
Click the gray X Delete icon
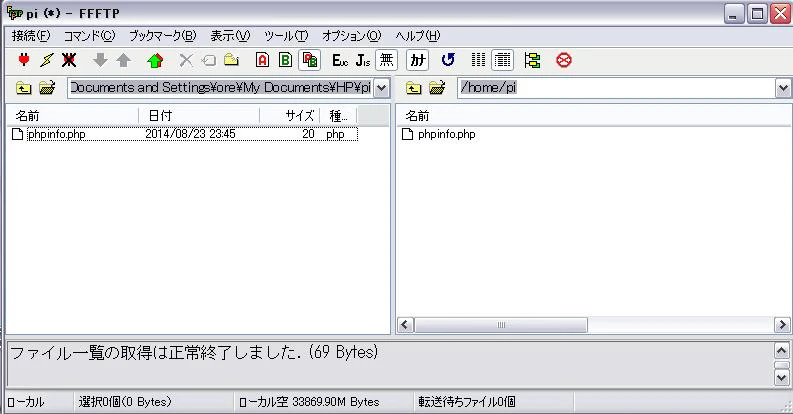click(186, 60)
